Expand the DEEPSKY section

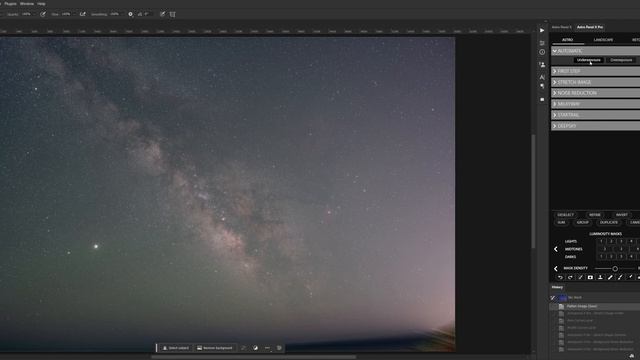pos(596,126)
